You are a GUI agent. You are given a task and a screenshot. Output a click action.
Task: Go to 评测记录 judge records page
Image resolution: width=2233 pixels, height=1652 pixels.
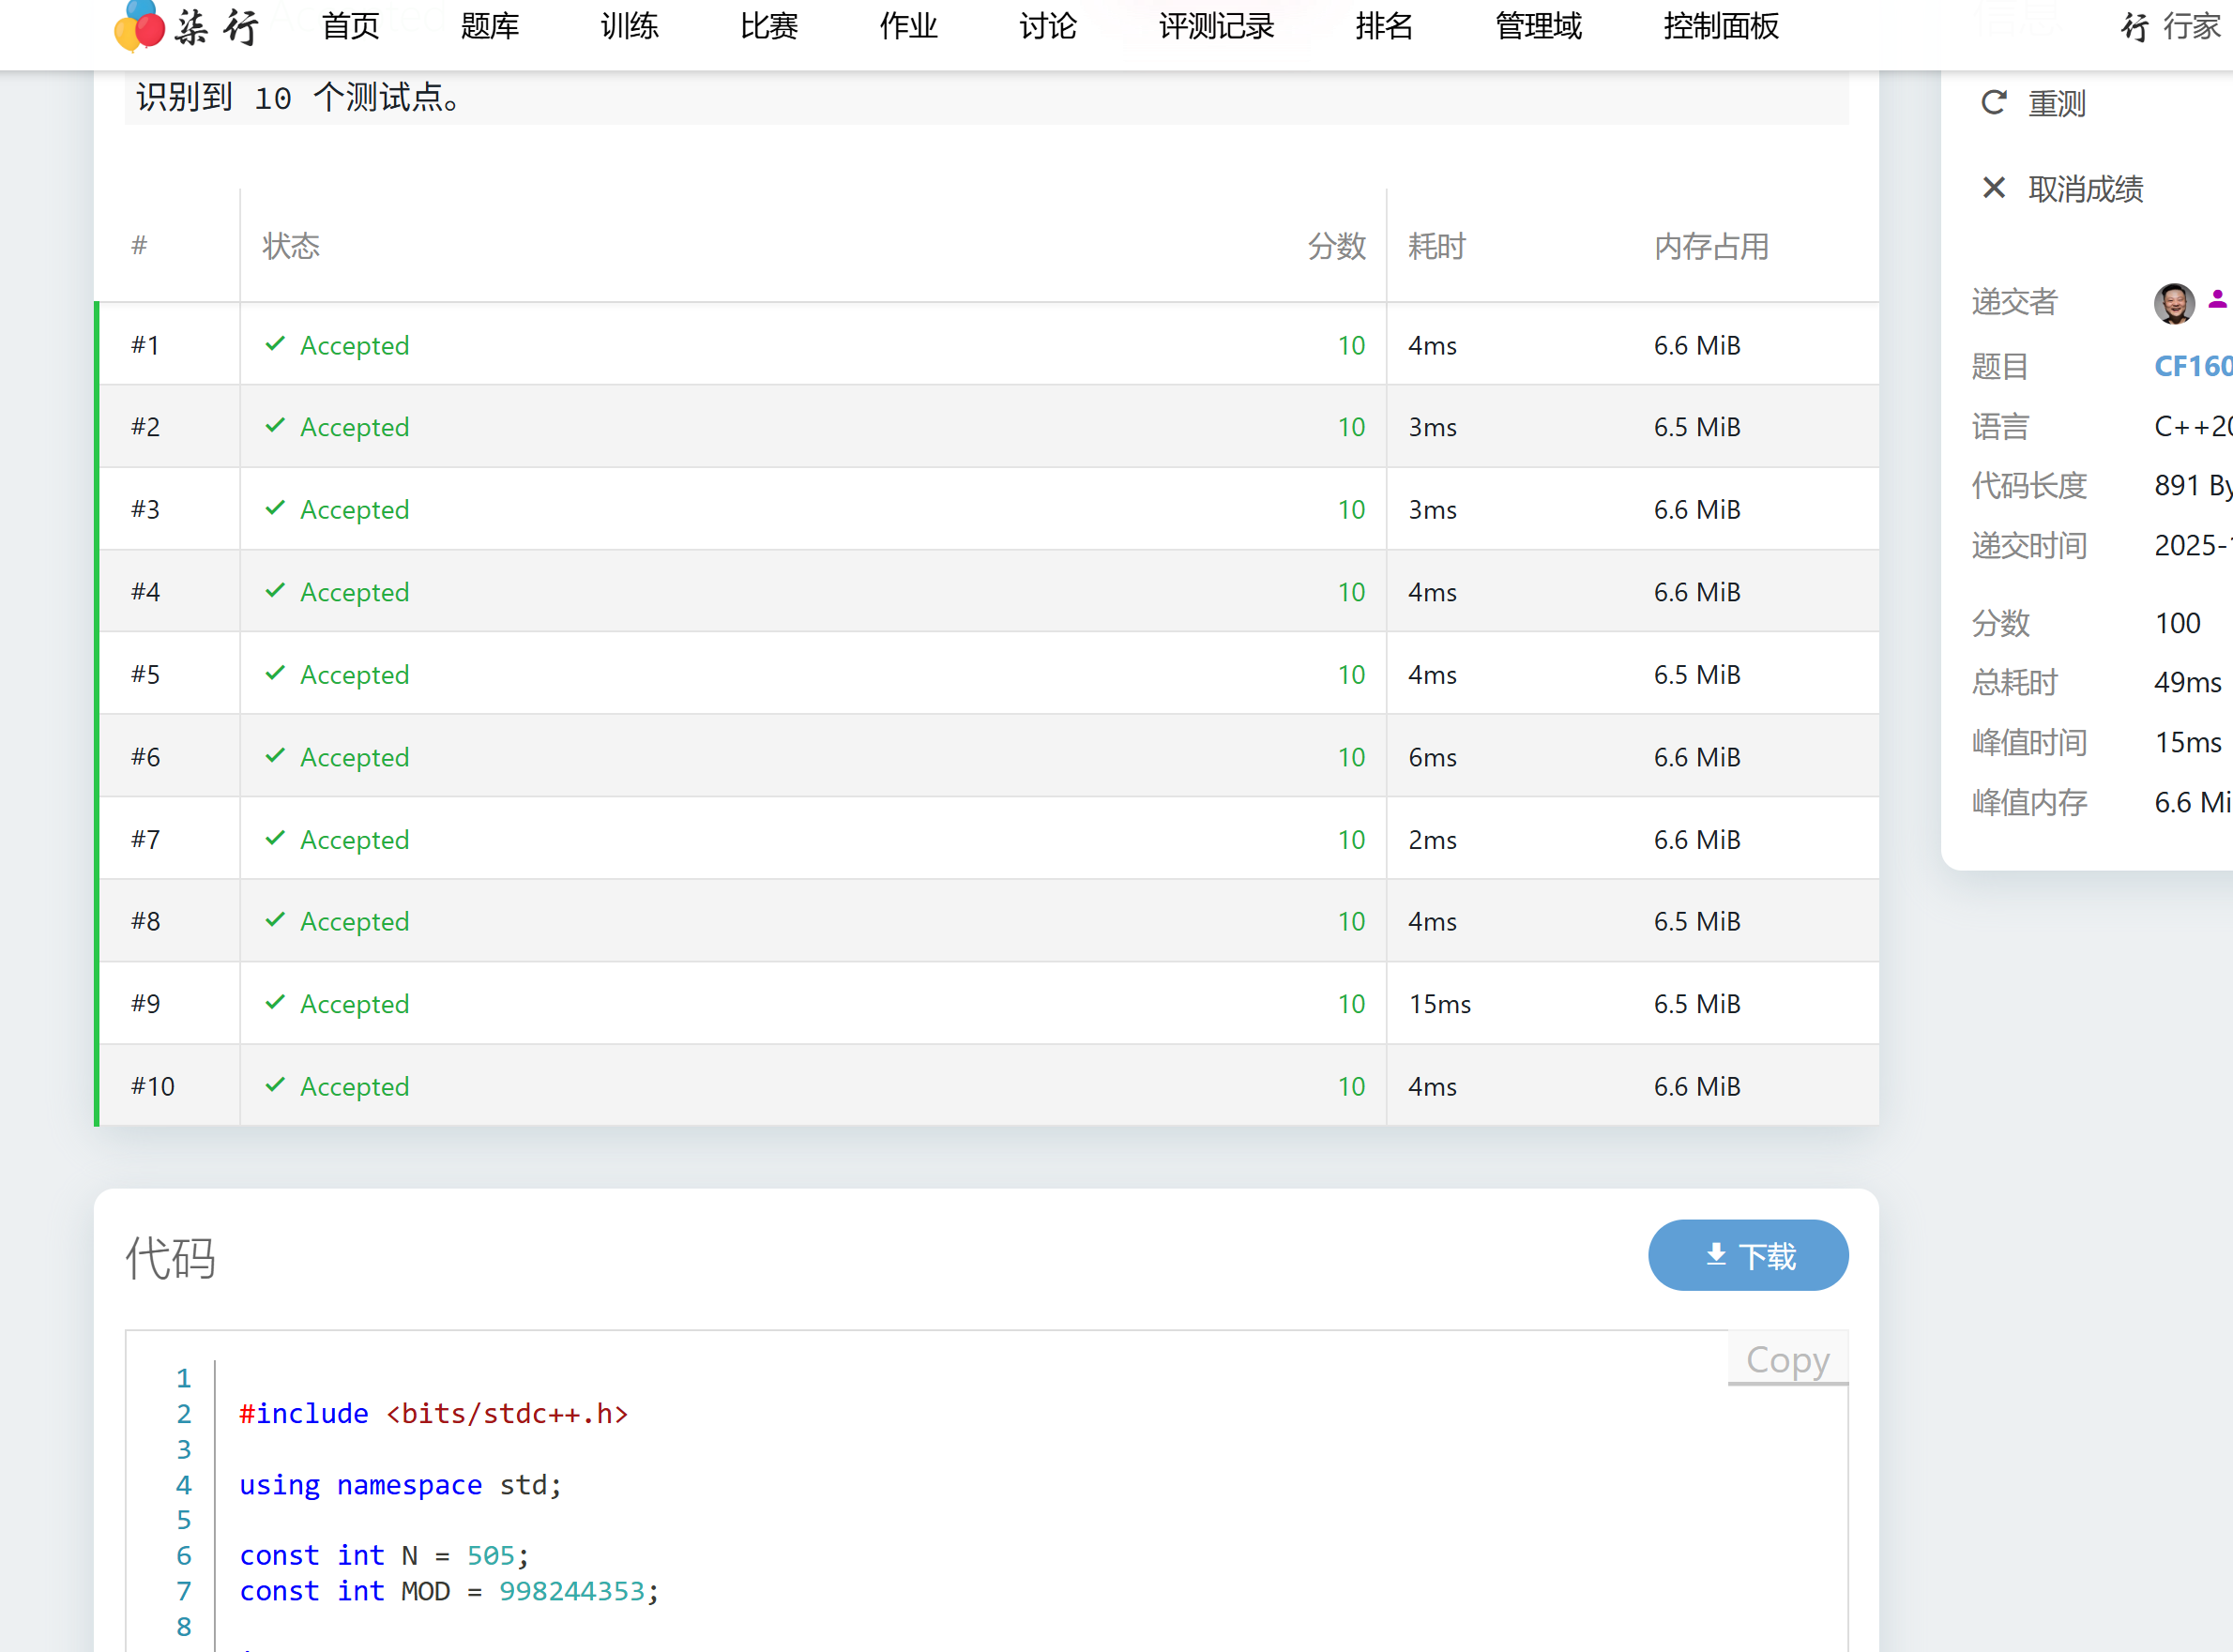pos(1216,27)
